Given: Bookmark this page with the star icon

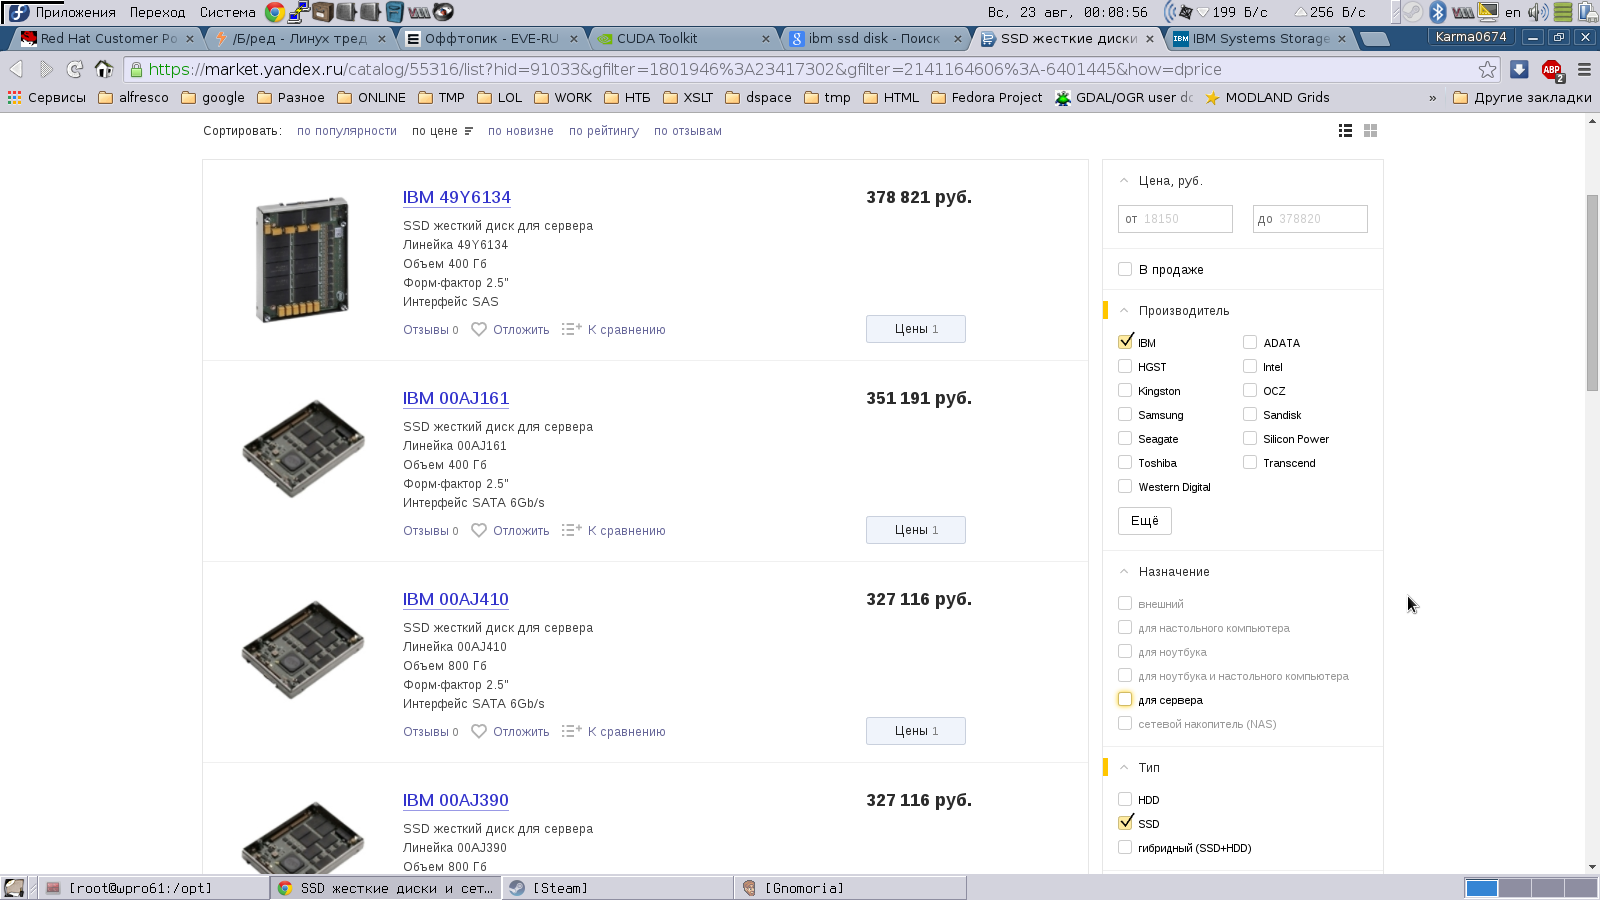Looking at the screenshot, I should coord(1488,69).
